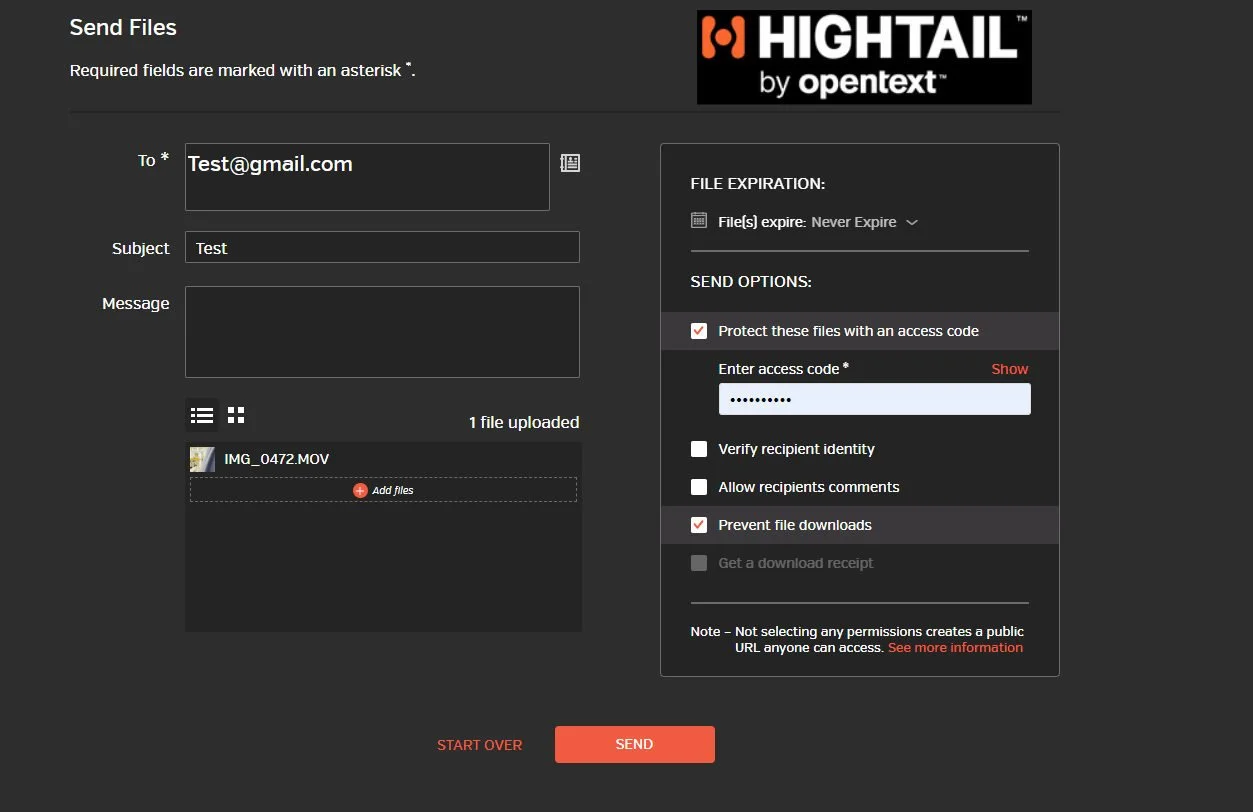The image size is (1253, 812).
Task: Switch to list view of files
Action: point(202,415)
